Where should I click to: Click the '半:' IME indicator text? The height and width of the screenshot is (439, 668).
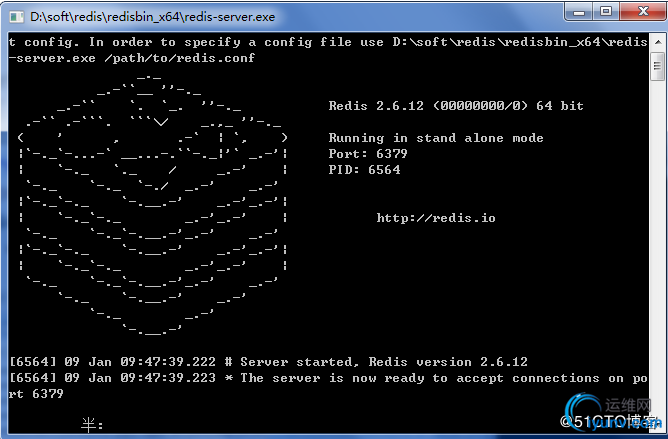coord(92,425)
